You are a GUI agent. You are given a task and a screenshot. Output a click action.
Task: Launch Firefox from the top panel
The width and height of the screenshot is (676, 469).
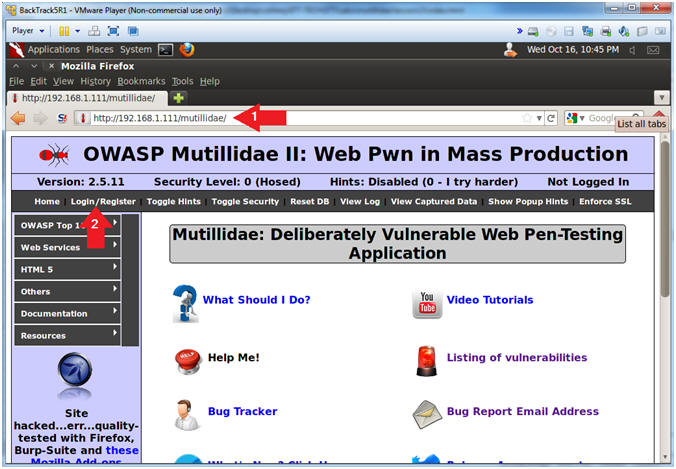187,50
